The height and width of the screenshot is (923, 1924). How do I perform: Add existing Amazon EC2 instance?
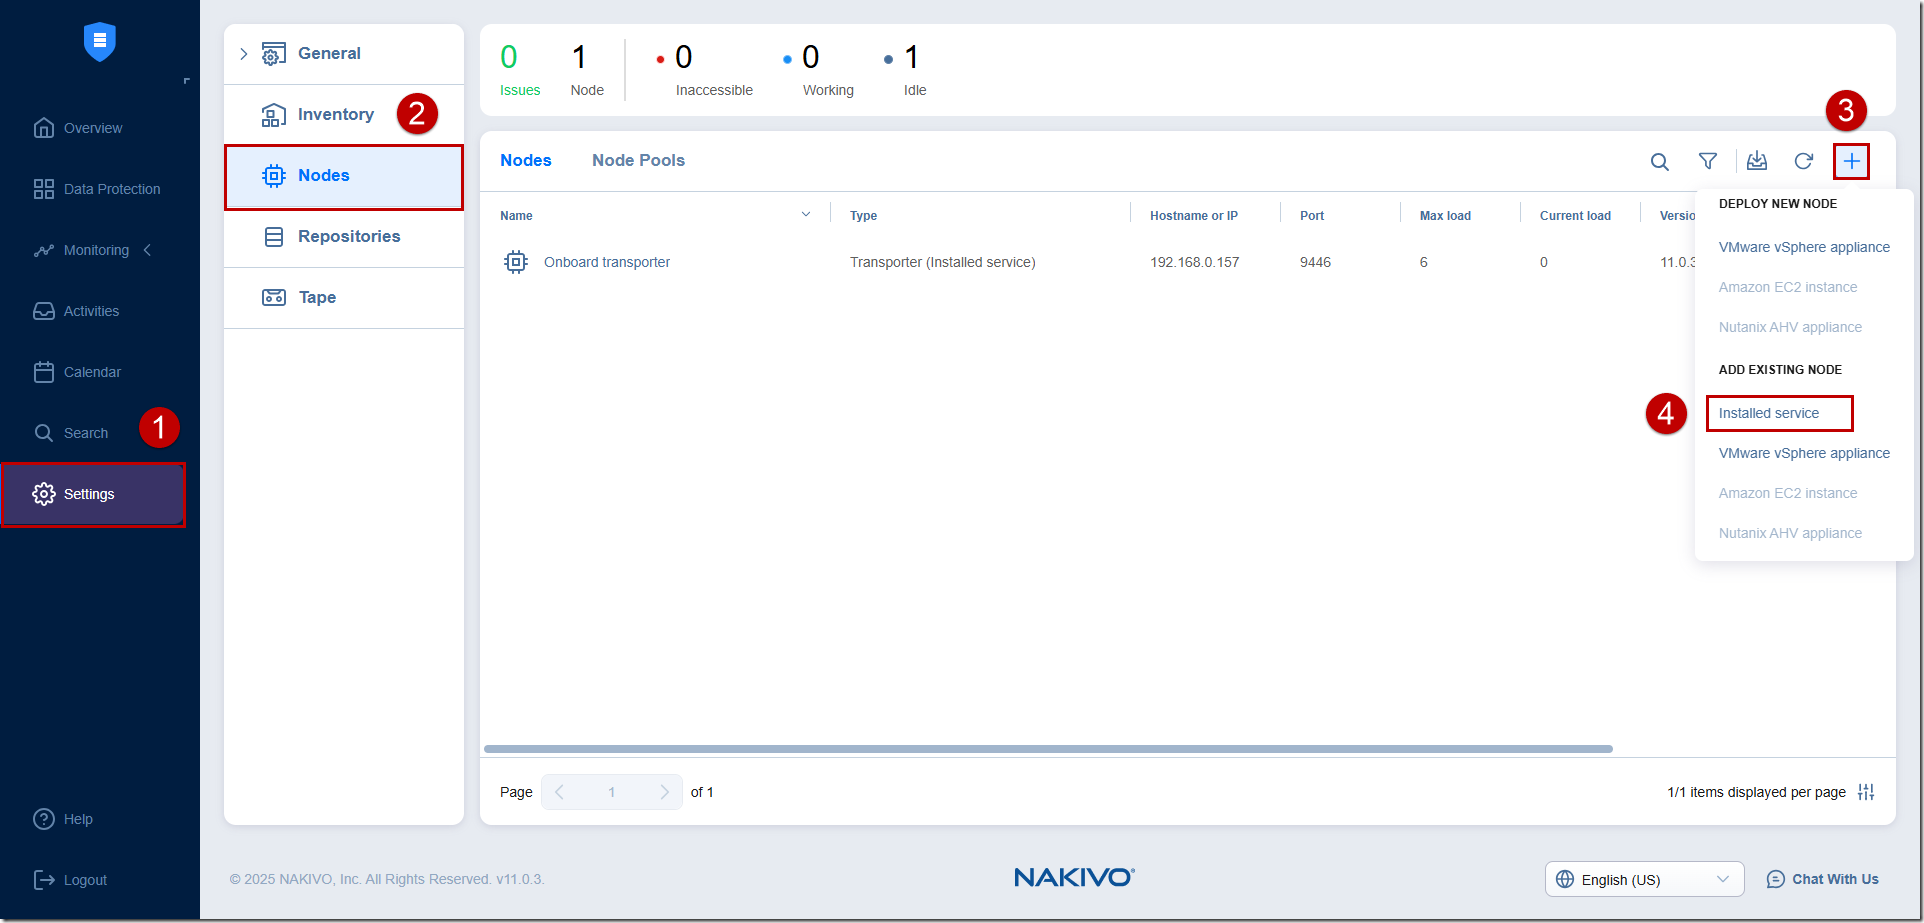click(1788, 493)
